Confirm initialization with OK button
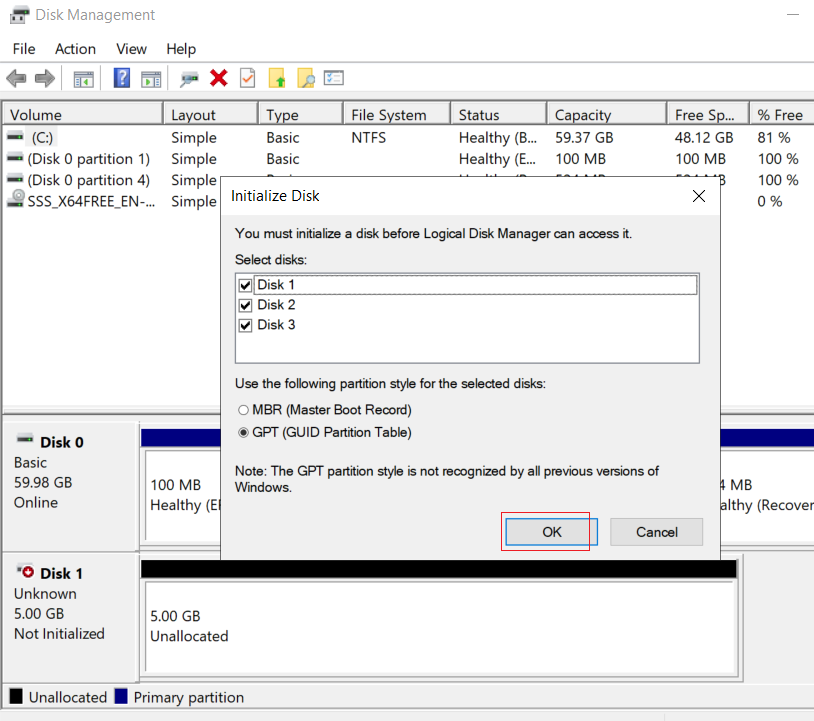814x721 pixels. 552,532
